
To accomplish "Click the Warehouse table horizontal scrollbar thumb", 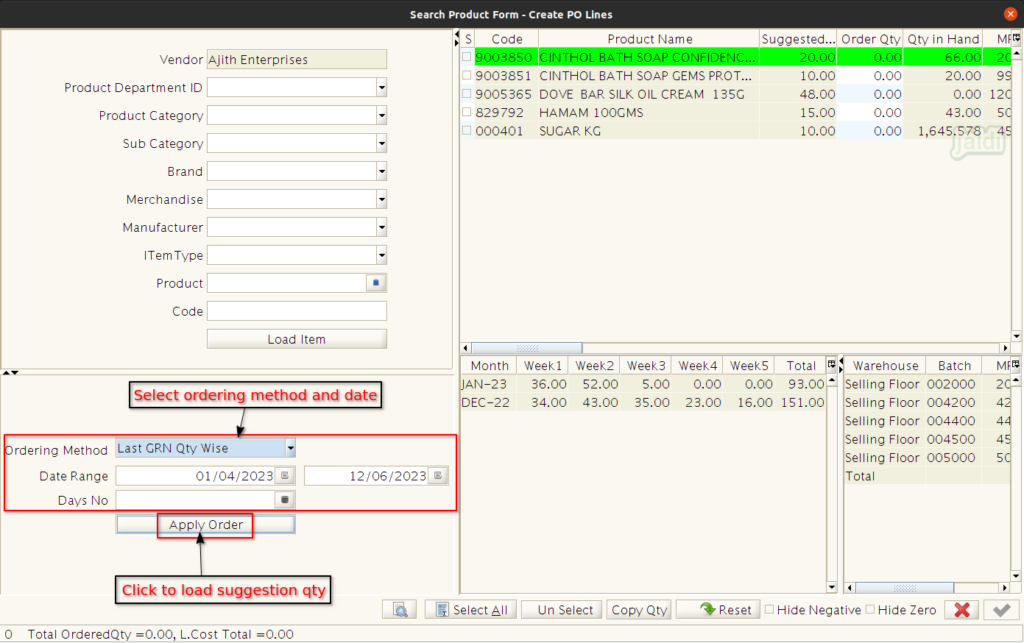I will coord(904,588).
